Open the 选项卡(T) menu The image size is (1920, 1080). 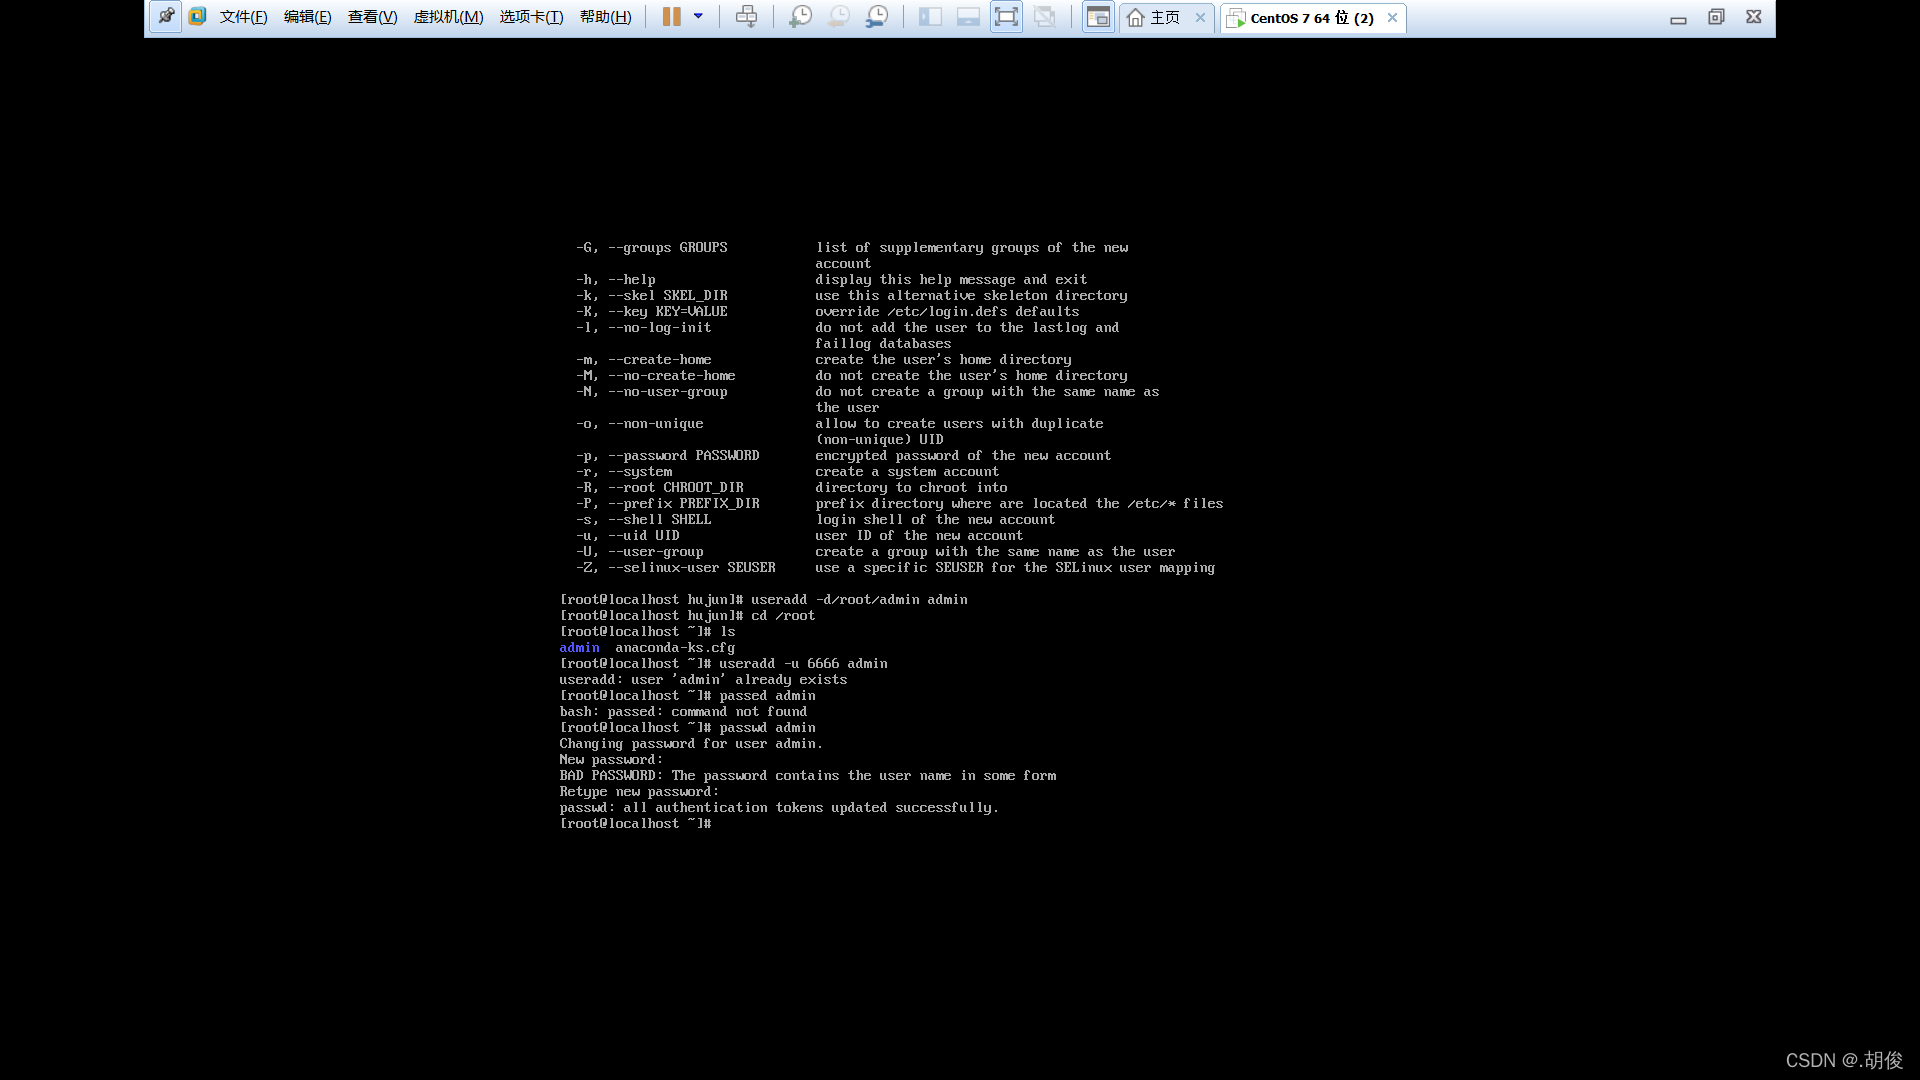(531, 17)
